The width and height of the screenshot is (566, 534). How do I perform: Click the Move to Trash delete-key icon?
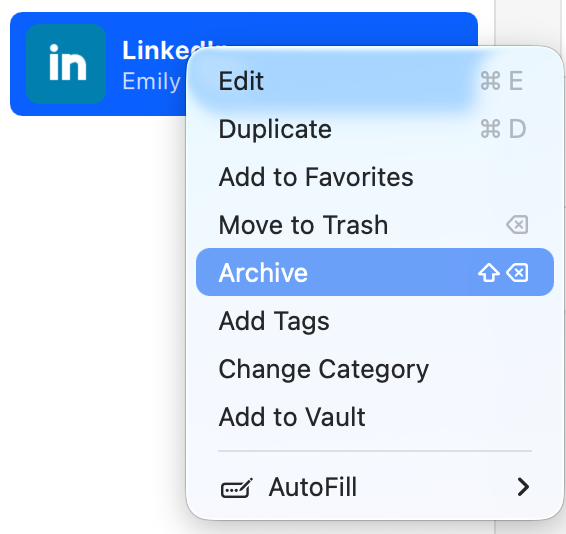pyautogui.click(x=517, y=225)
